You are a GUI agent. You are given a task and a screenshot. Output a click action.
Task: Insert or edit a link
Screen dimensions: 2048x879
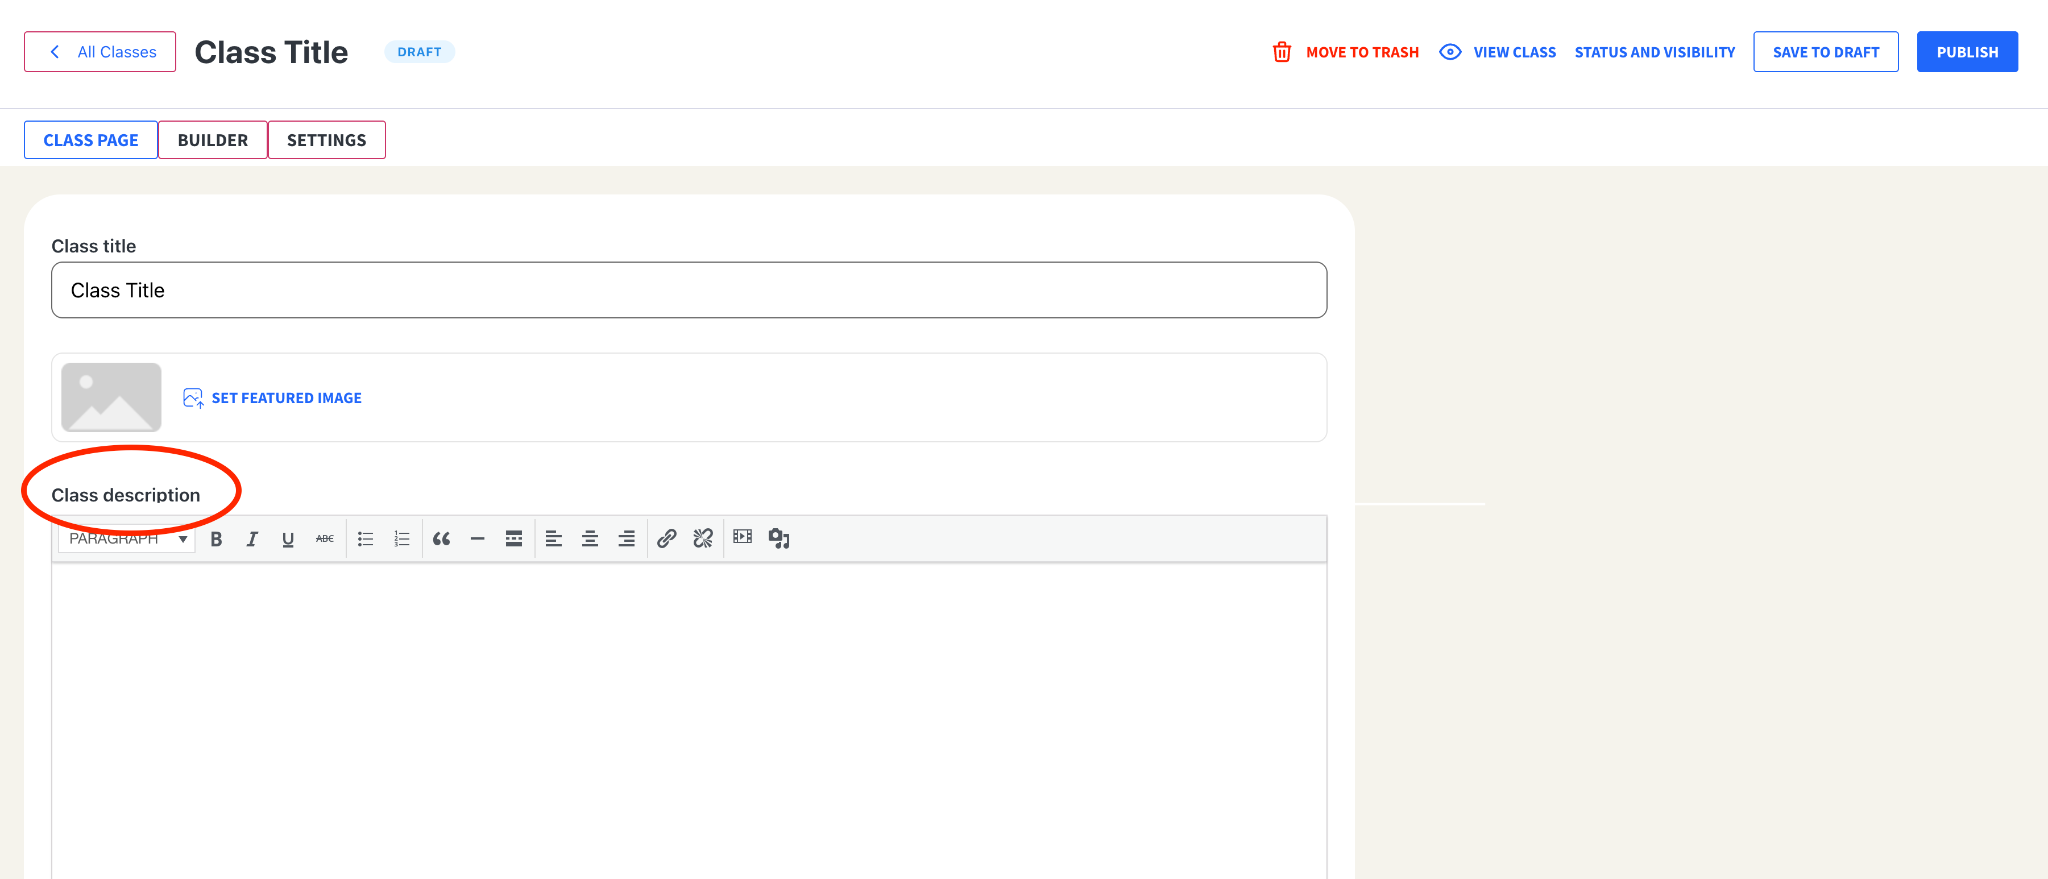[x=667, y=539]
